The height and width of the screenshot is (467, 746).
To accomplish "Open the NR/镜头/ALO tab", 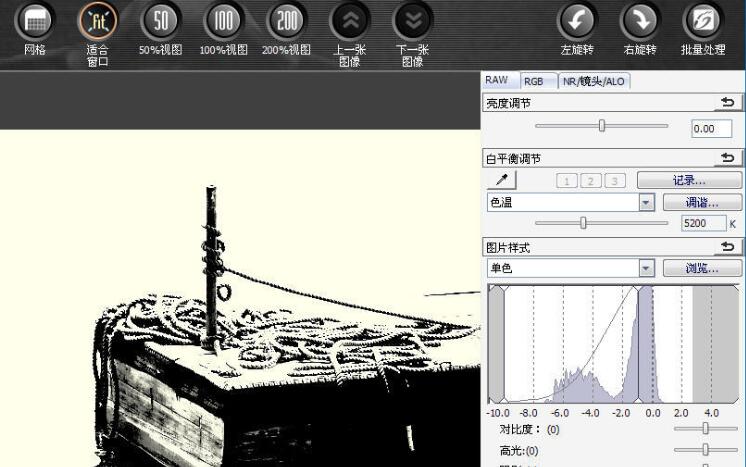I will click(594, 82).
